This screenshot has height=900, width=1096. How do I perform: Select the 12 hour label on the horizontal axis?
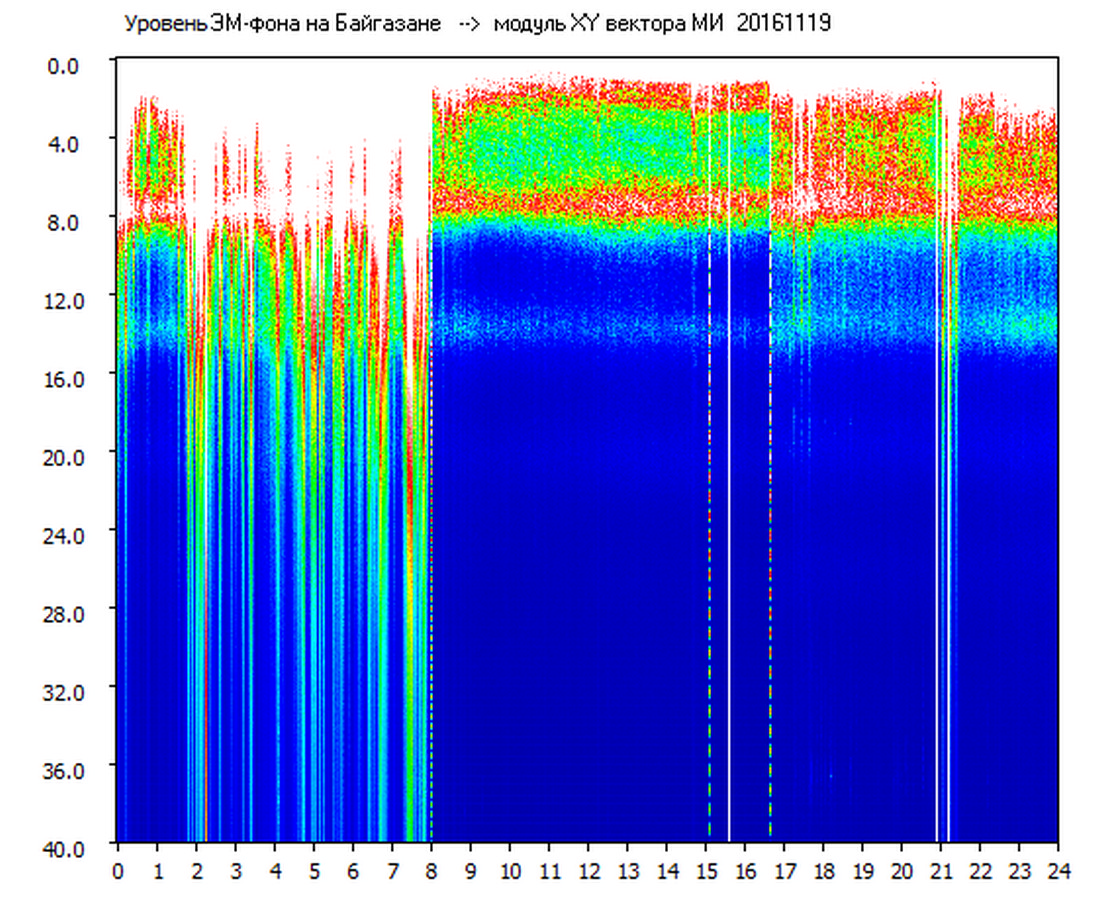click(588, 870)
